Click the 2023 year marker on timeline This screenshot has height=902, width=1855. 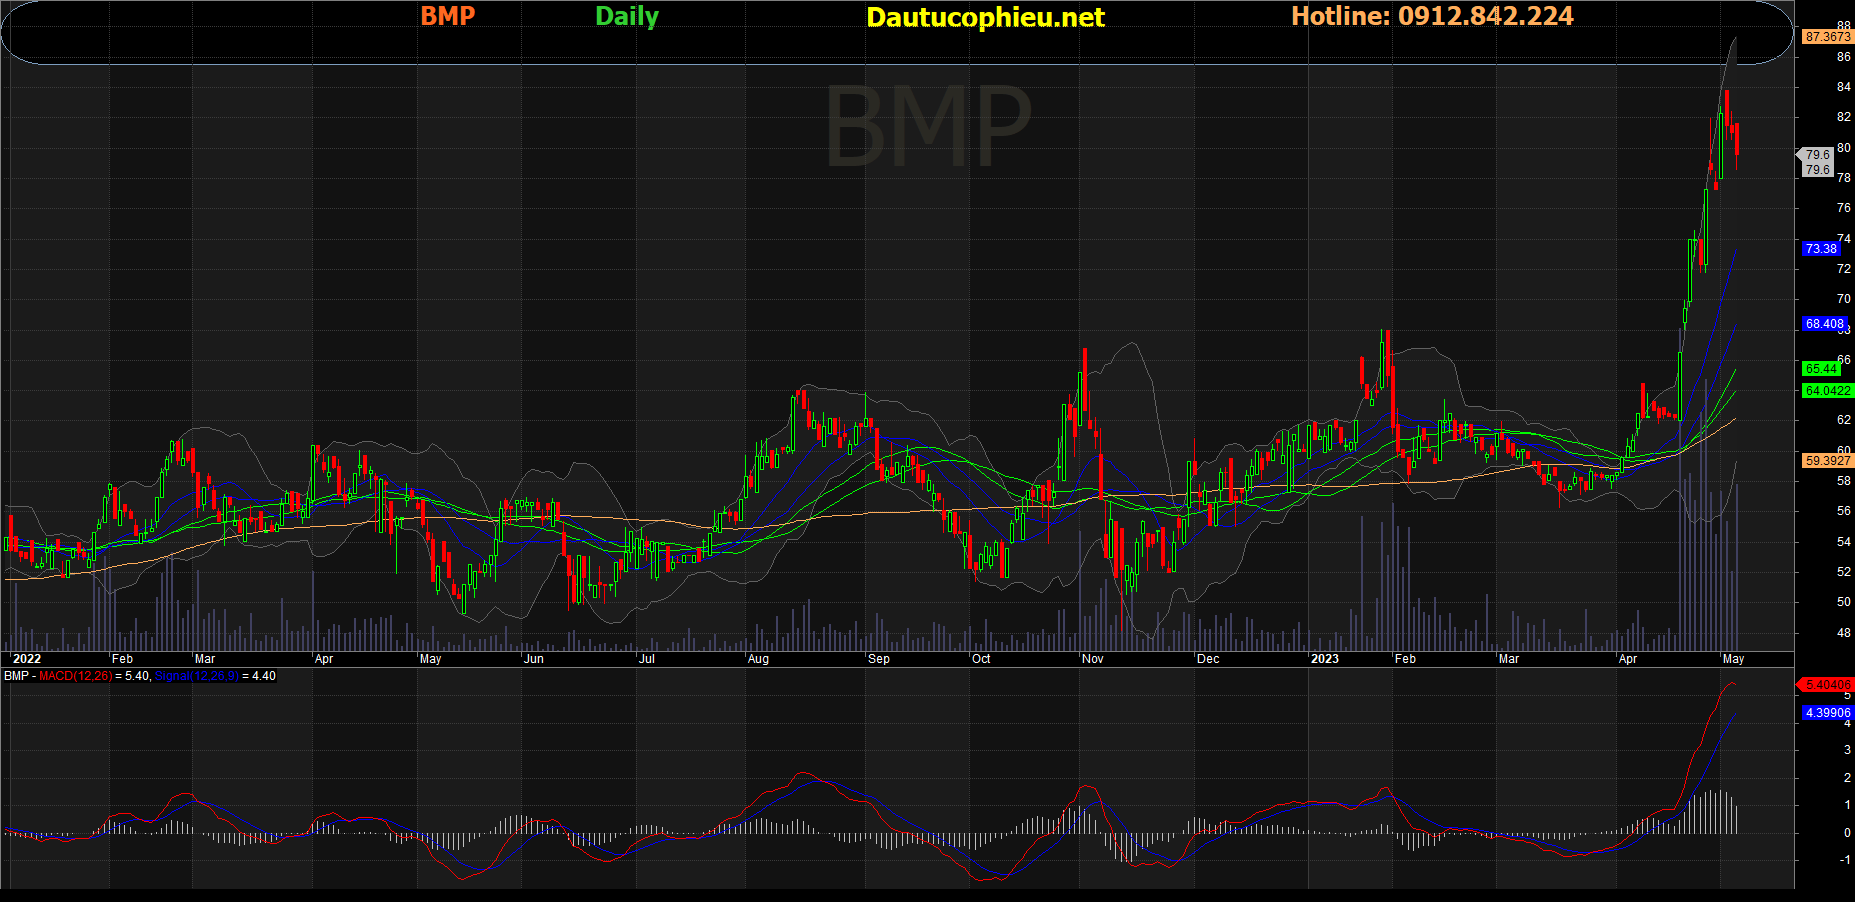(1324, 659)
